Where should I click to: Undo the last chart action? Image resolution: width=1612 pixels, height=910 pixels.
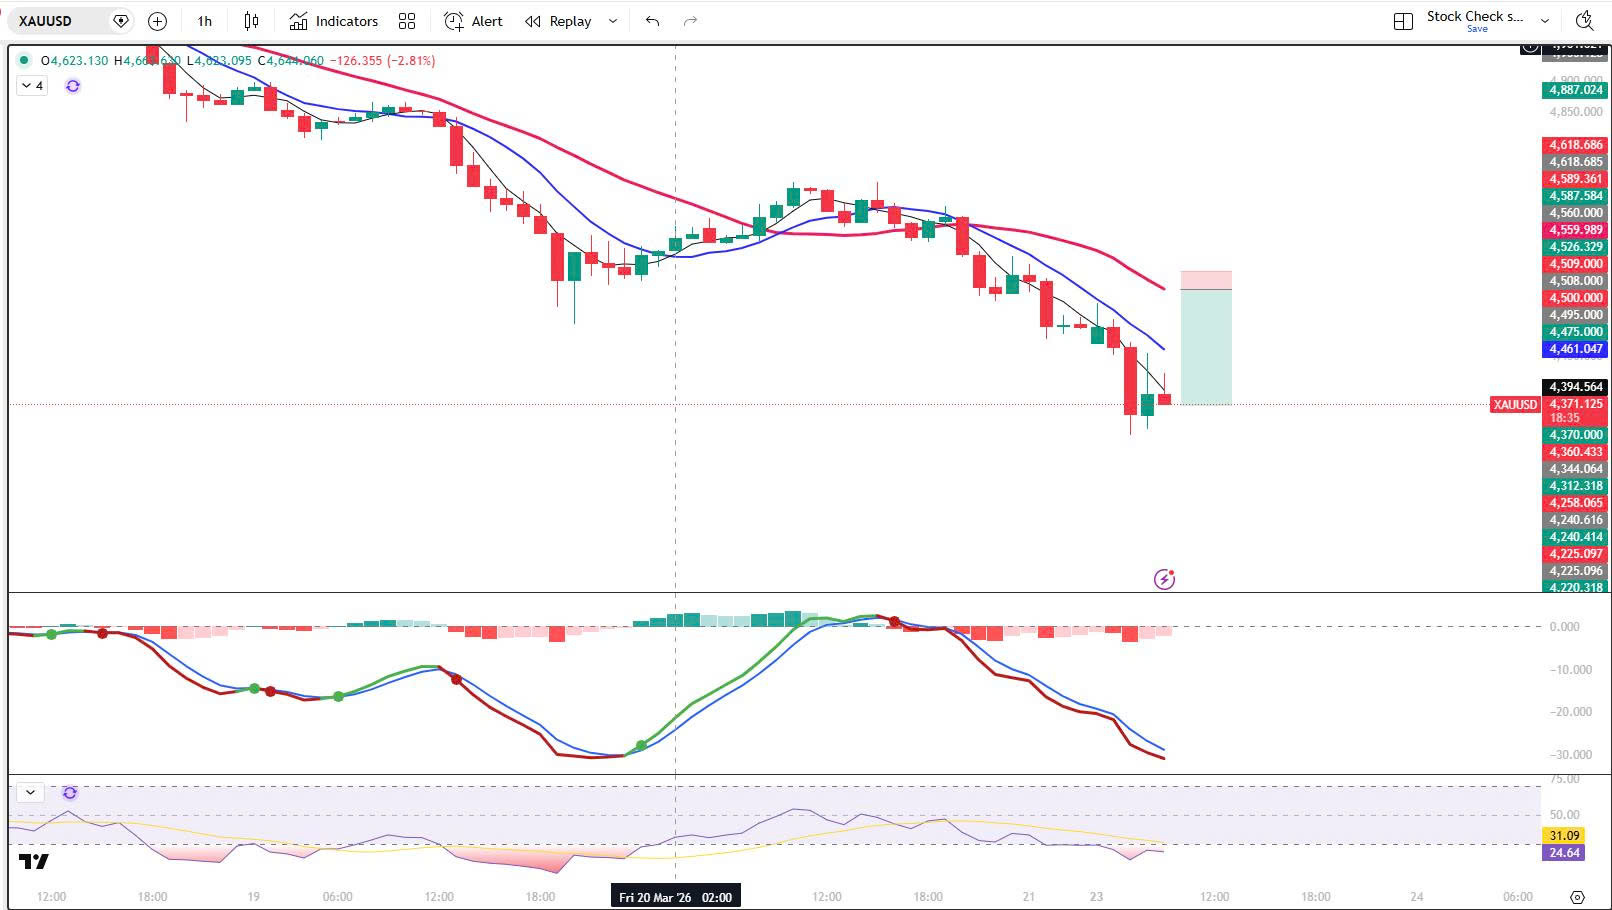(653, 21)
